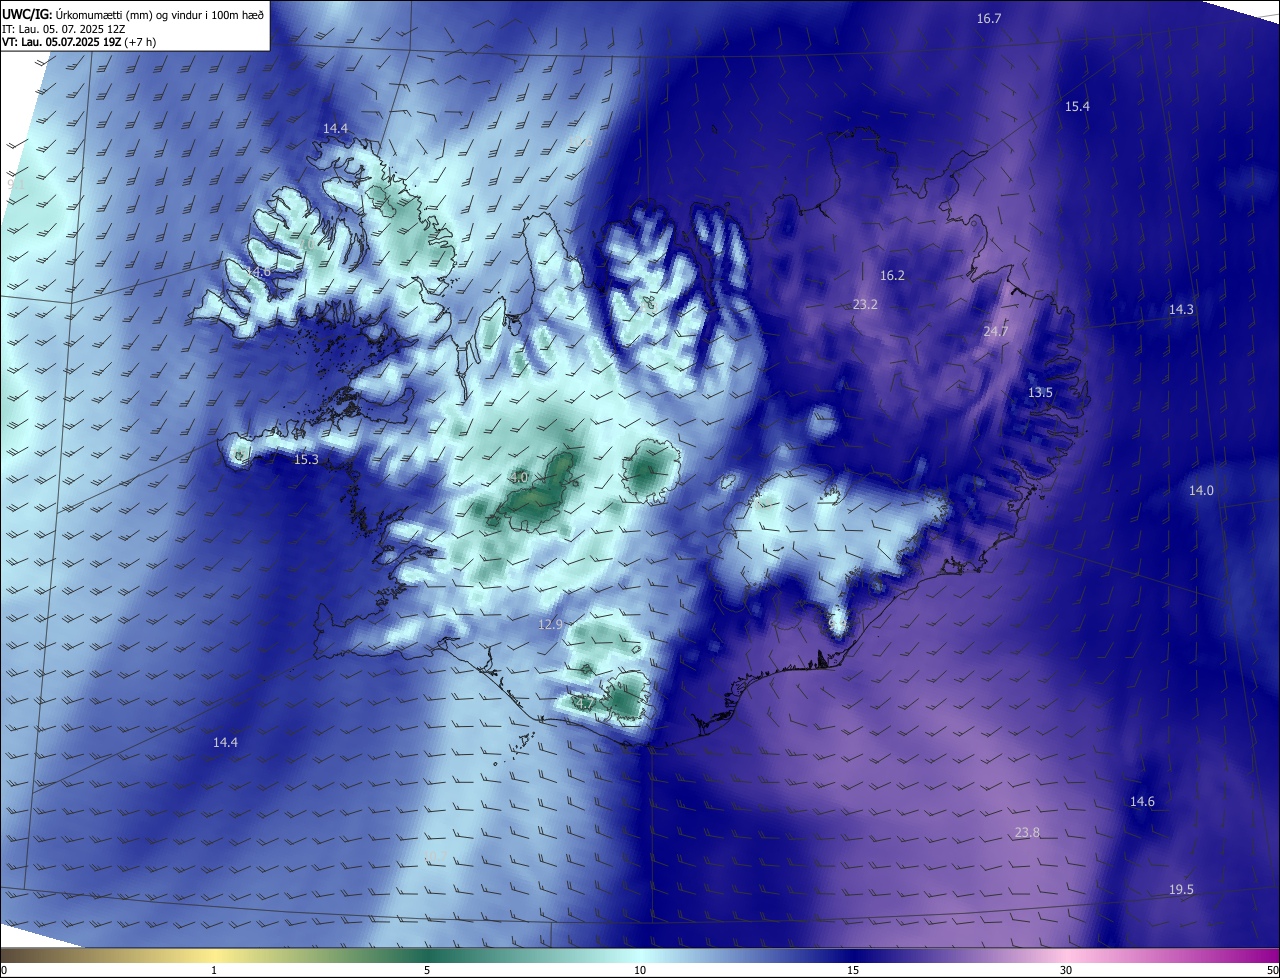Click the 24.7 value on the map
The height and width of the screenshot is (978, 1280).
coord(996,331)
